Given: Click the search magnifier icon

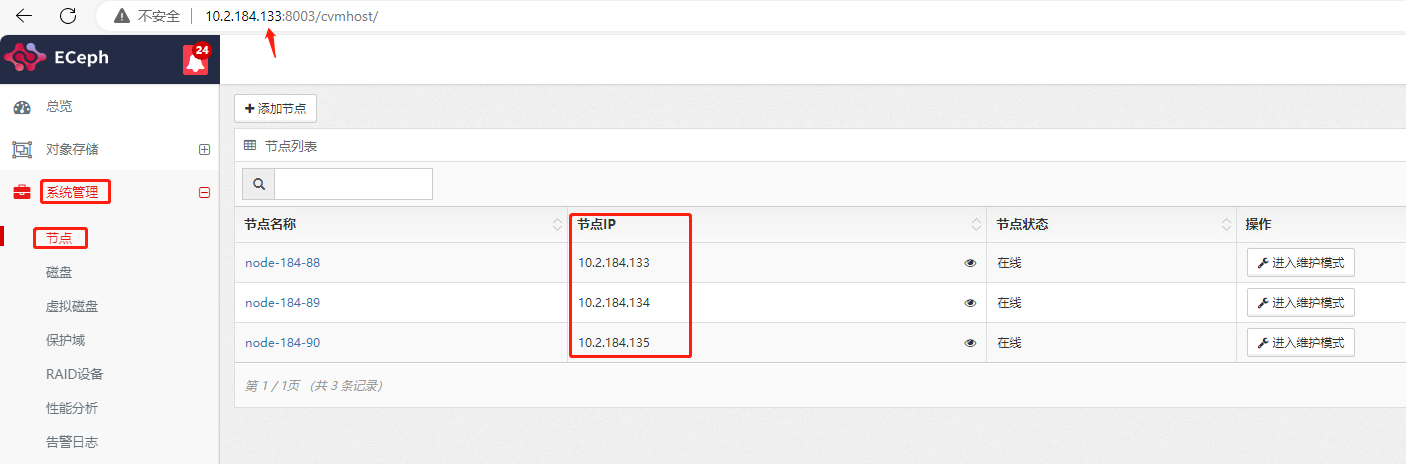Looking at the screenshot, I should 259,184.
